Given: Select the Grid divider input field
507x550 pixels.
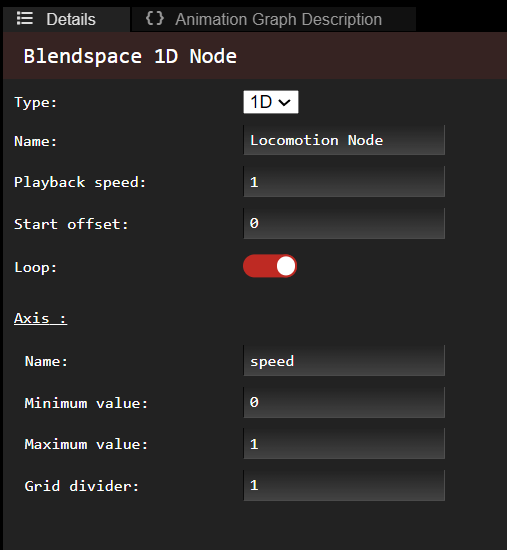Looking at the screenshot, I should click(x=344, y=485).
